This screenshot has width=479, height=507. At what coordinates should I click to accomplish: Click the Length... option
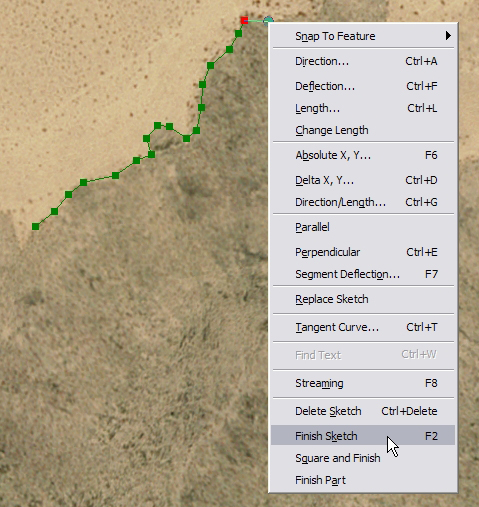point(363,108)
